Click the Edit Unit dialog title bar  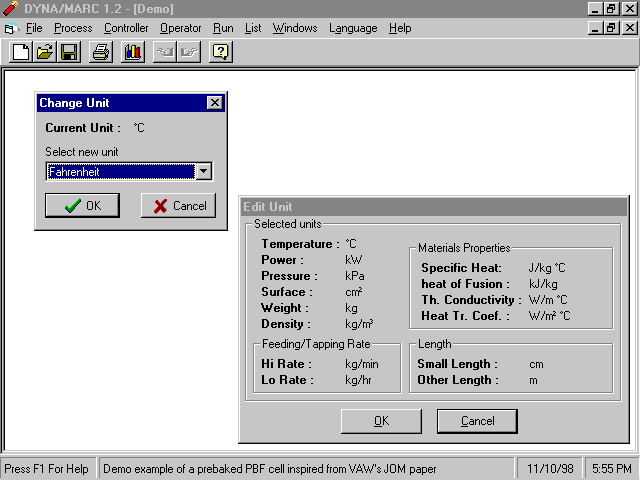click(x=434, y=207)
